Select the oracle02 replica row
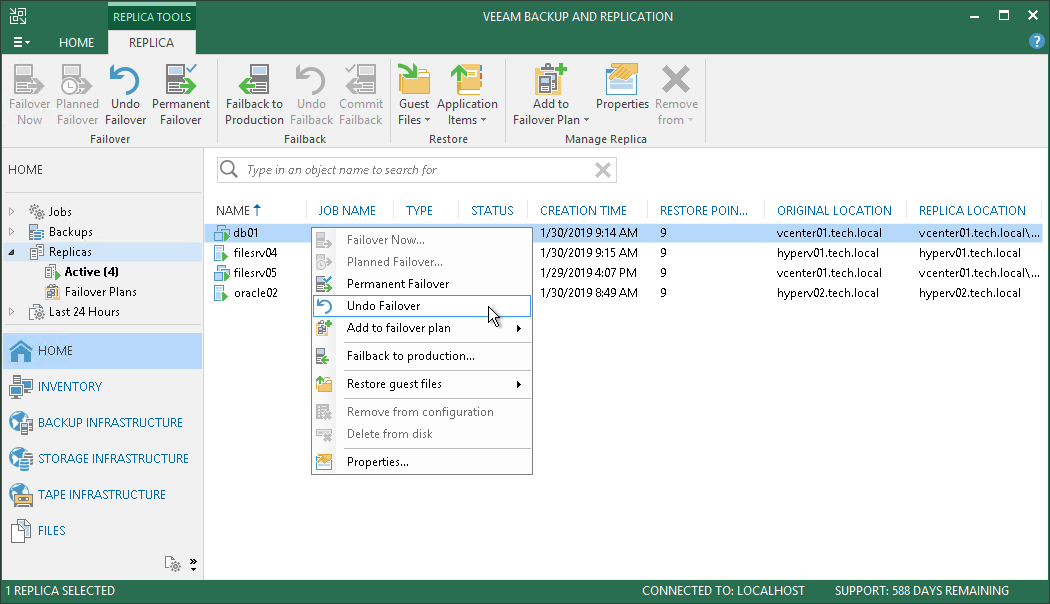The height and width of the screenshot is (604, 1050). pyautogui.click(x=623, y=293)
